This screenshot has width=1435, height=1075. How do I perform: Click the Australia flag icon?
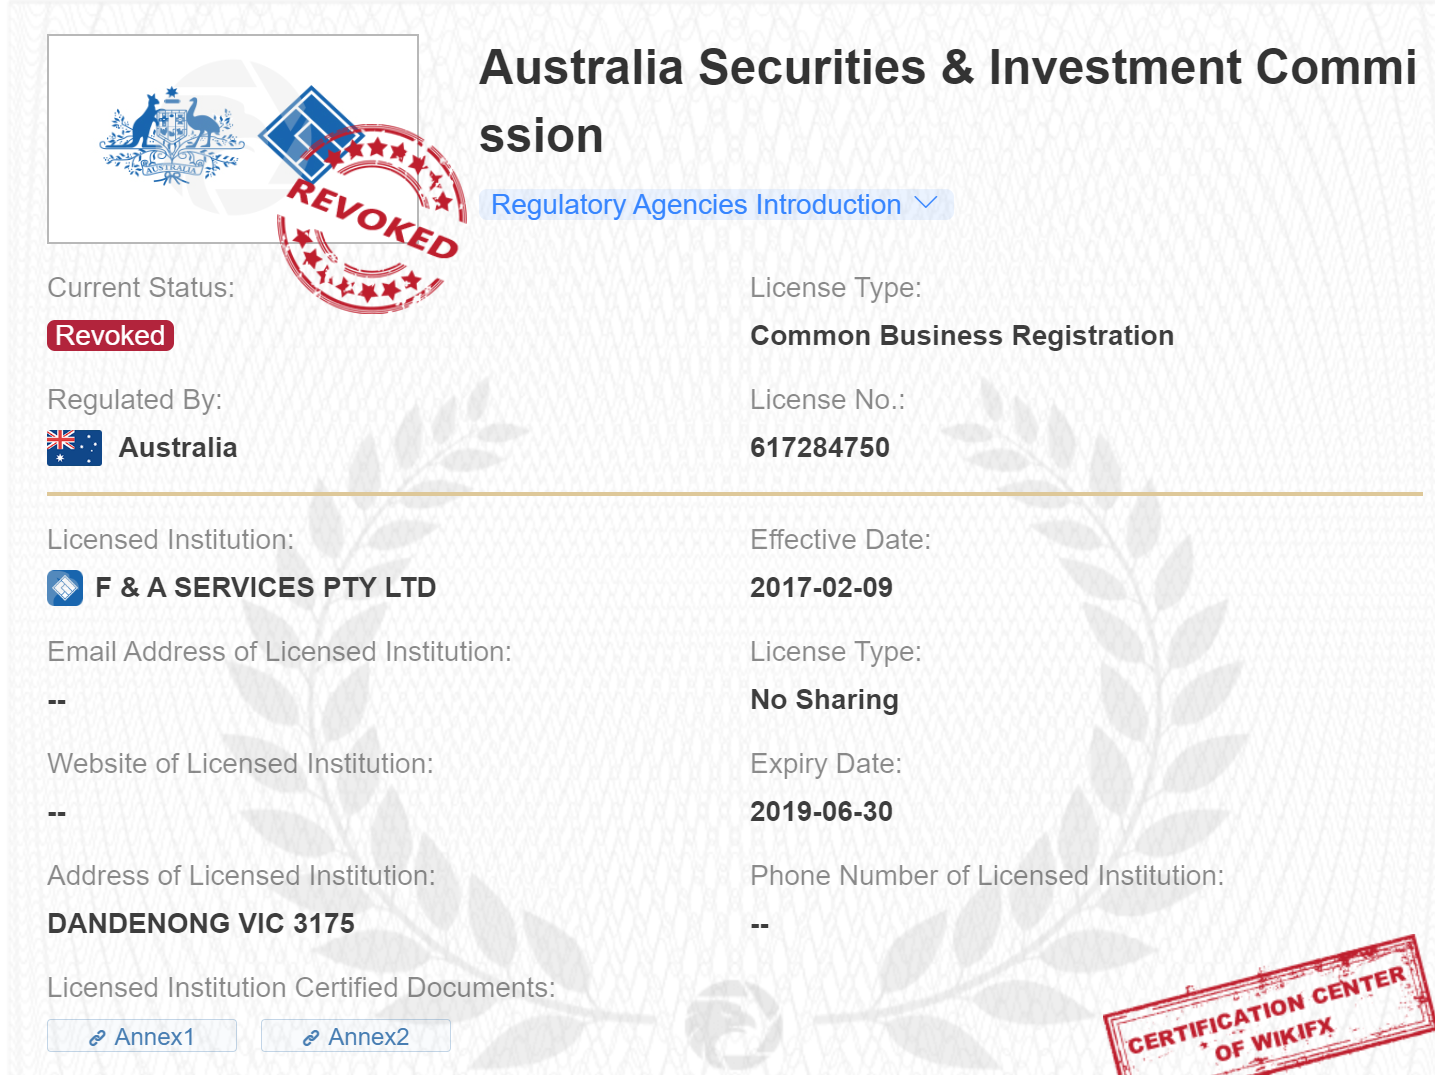pyautogui.click(x=74, y=448)
